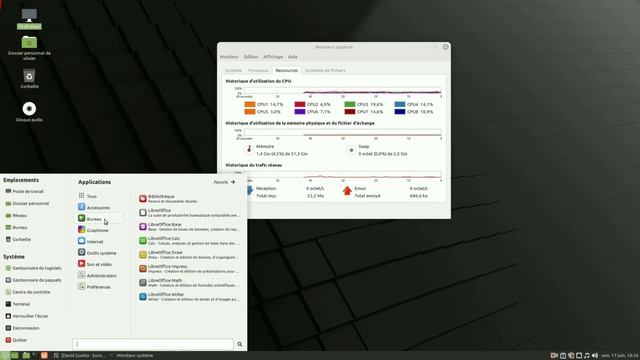Viewport: 640px width, 360px height.
Task: Open the Ordinateur desktop icon
Action: 29,19
